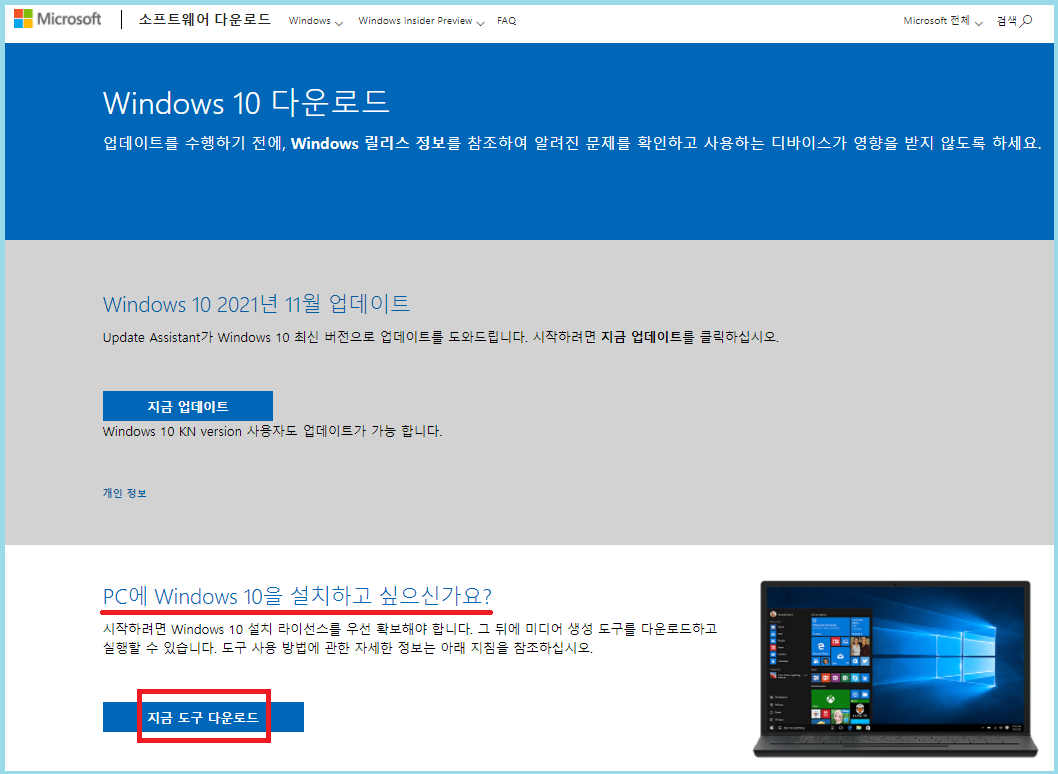Click the Windows 10 2021년 11월 업데이트 heading
Image resolution: width=1058 pixels, height=774 pixels.
256,304
